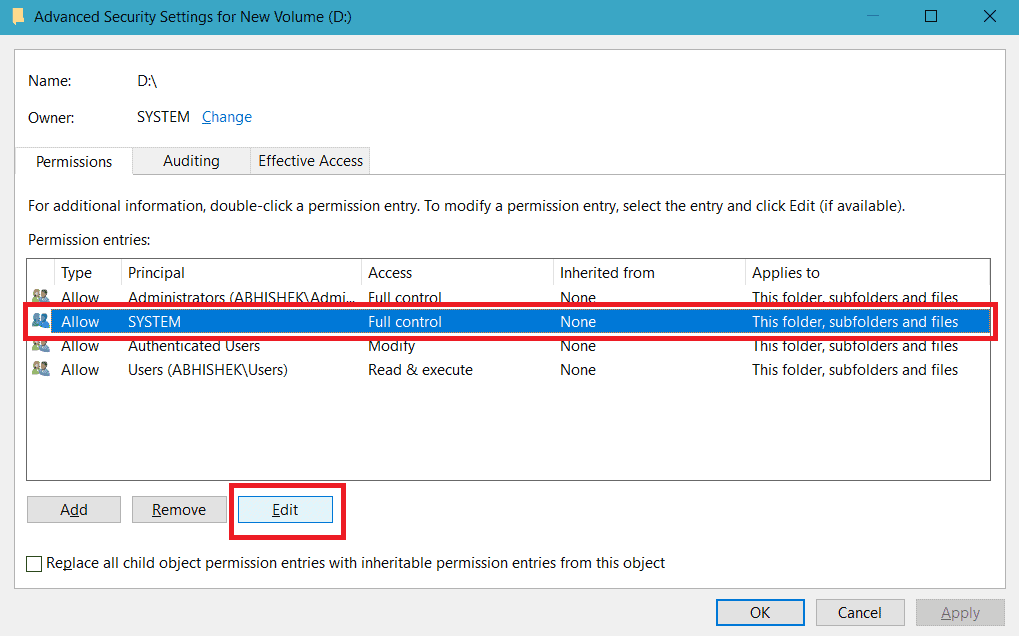The height and width of the screenshot is (636, 1019).
Task: Click the SYSTEM owner value
Action: (163, 117)
